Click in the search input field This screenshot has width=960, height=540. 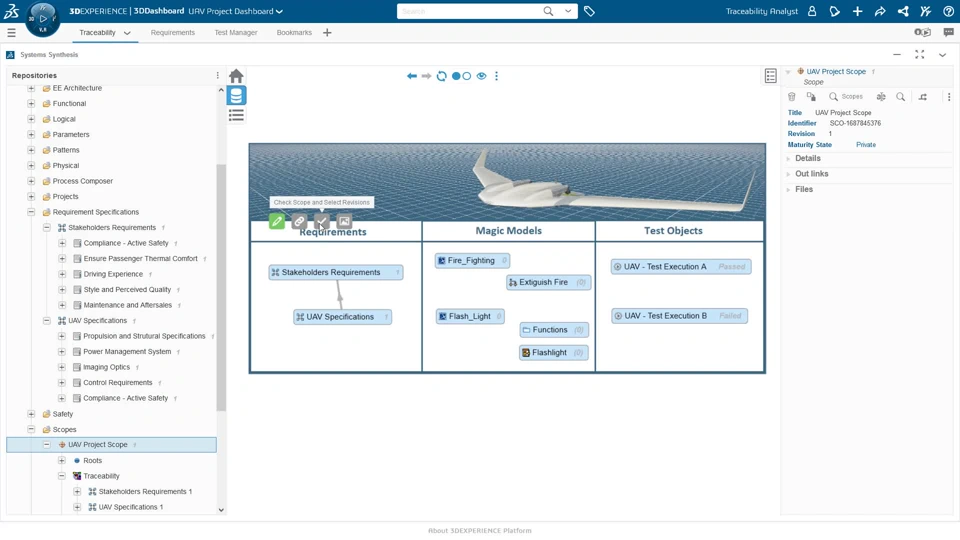click(x=470, y=11)
